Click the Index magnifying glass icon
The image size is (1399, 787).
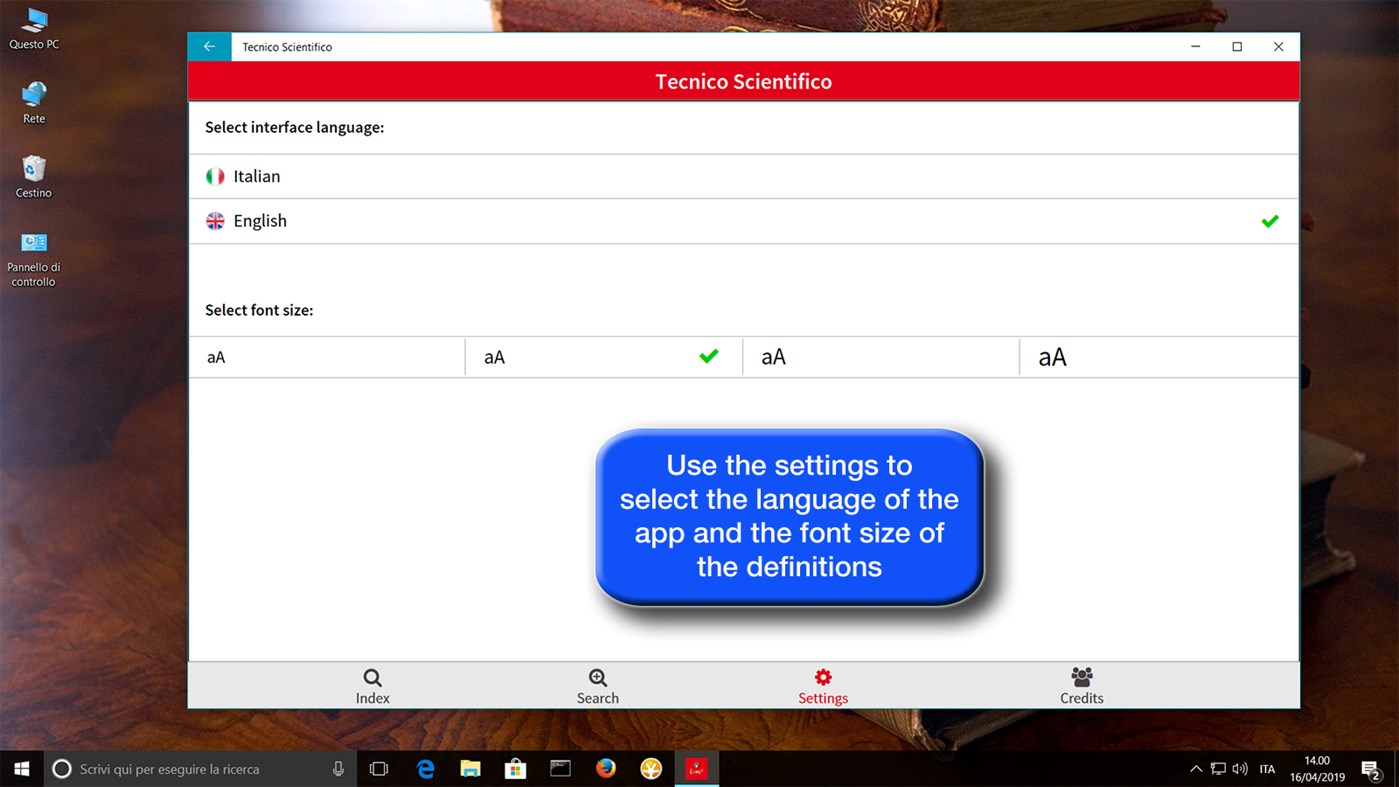(372, 676)
